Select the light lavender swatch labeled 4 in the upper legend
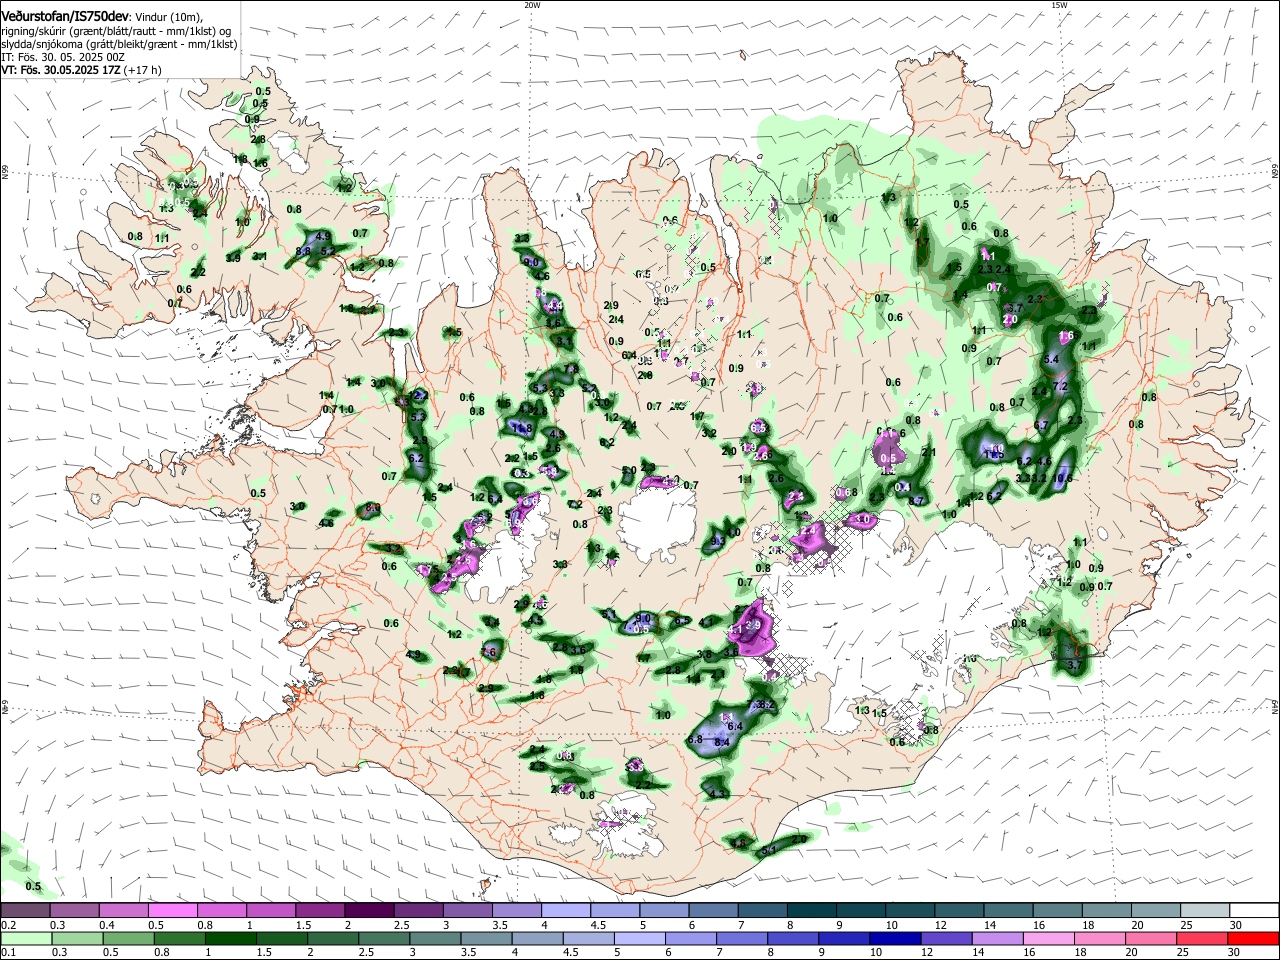Image resolution: width=1280 pixels, height=960 pixels. click(x=566, y=911)
